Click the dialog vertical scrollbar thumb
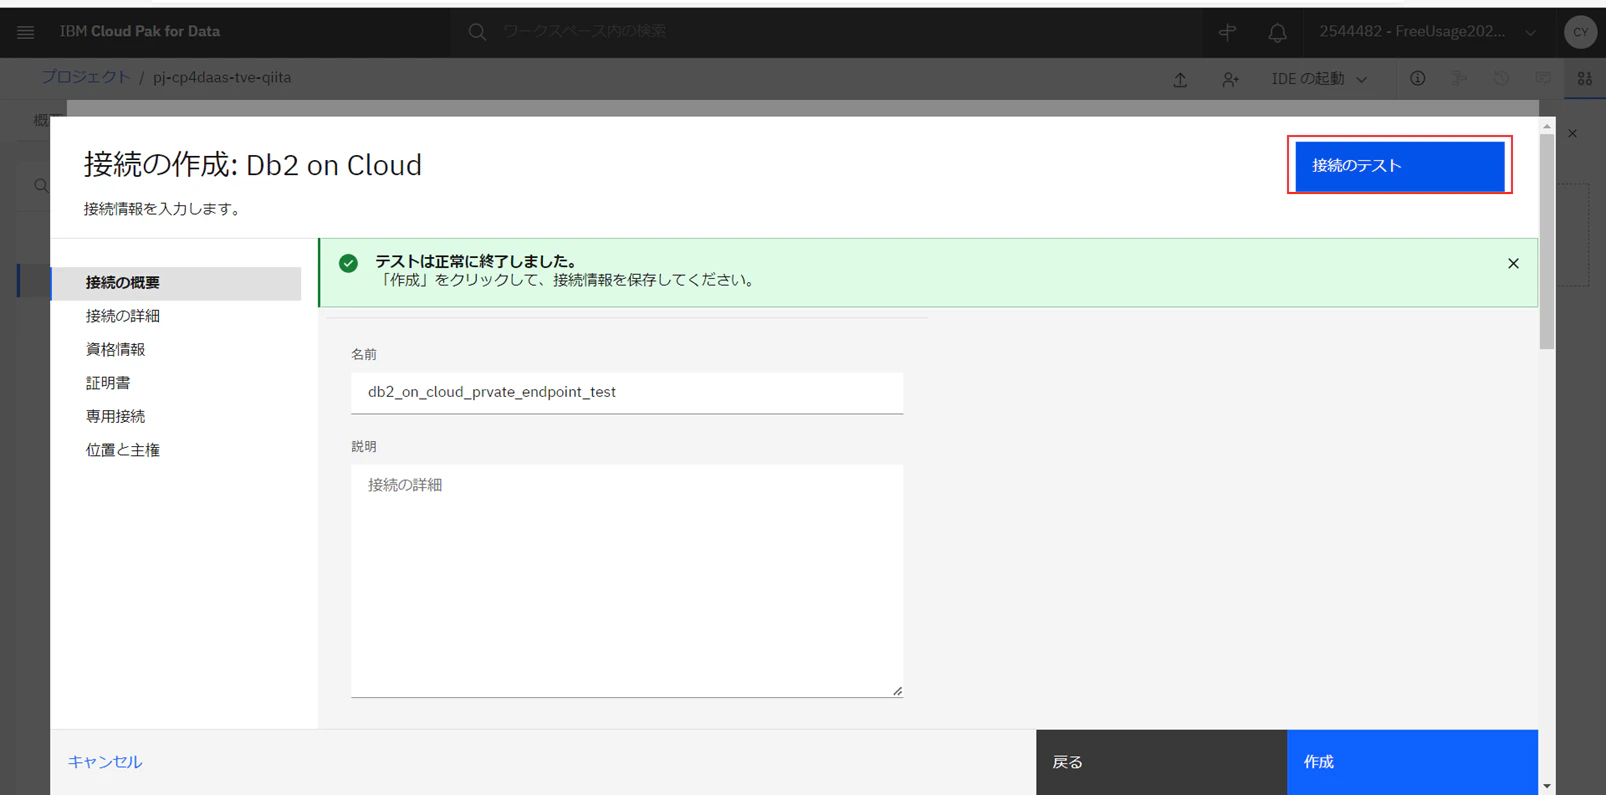The image size is (1606, 795). 1547,241
